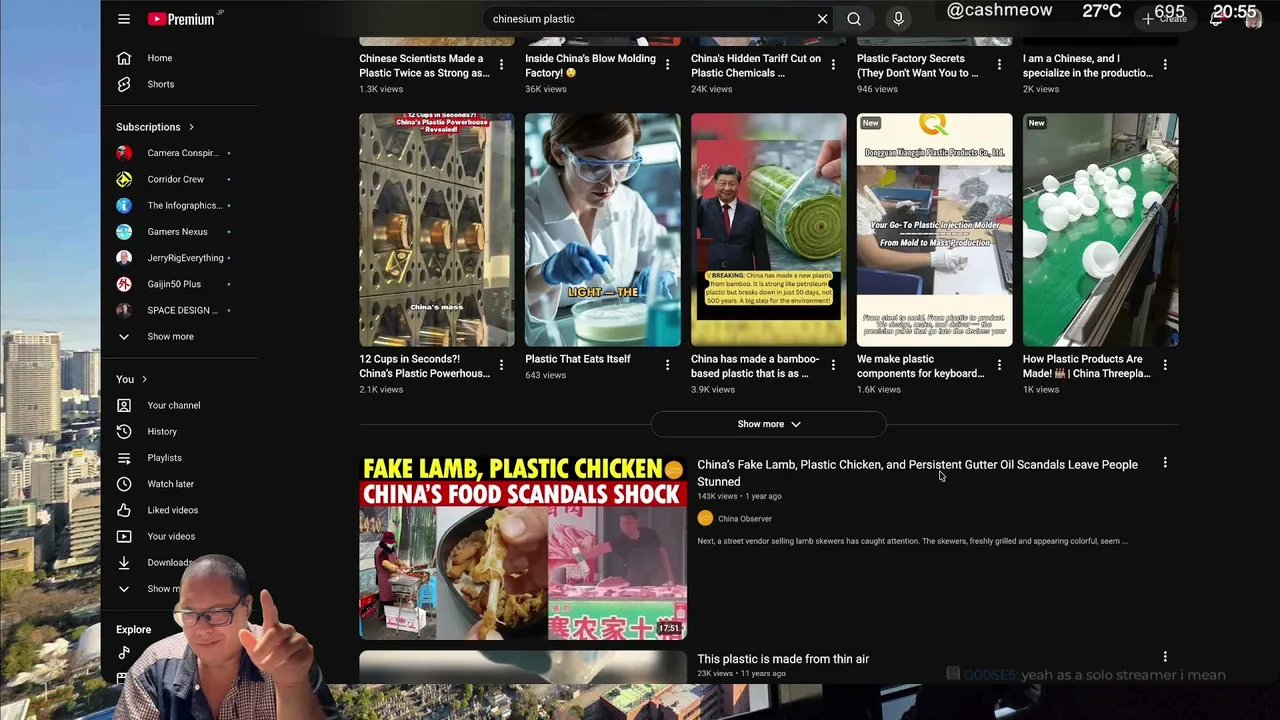Expand the Subscriptions section header
The width and height of the screenshot is (1280, 720).
pos(155,127)
